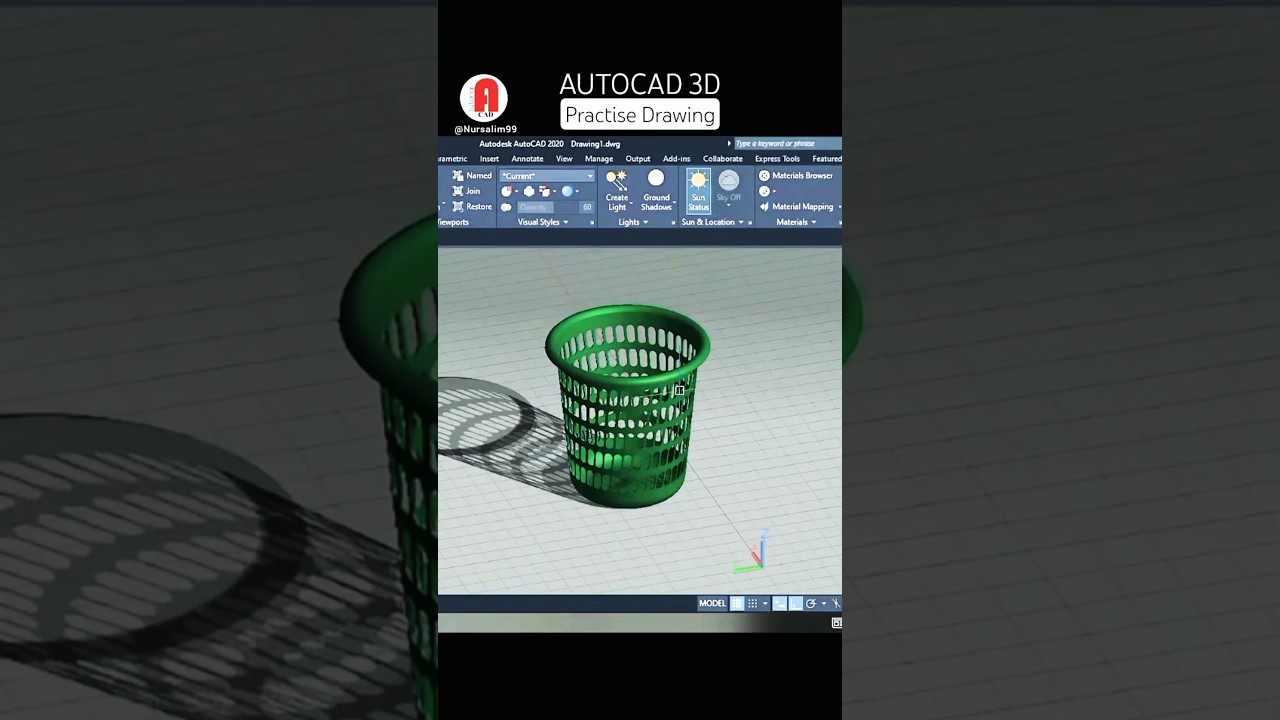The image size is (1280, 720).
Task: Click the Named viewports icon
Action: point(458,175)
